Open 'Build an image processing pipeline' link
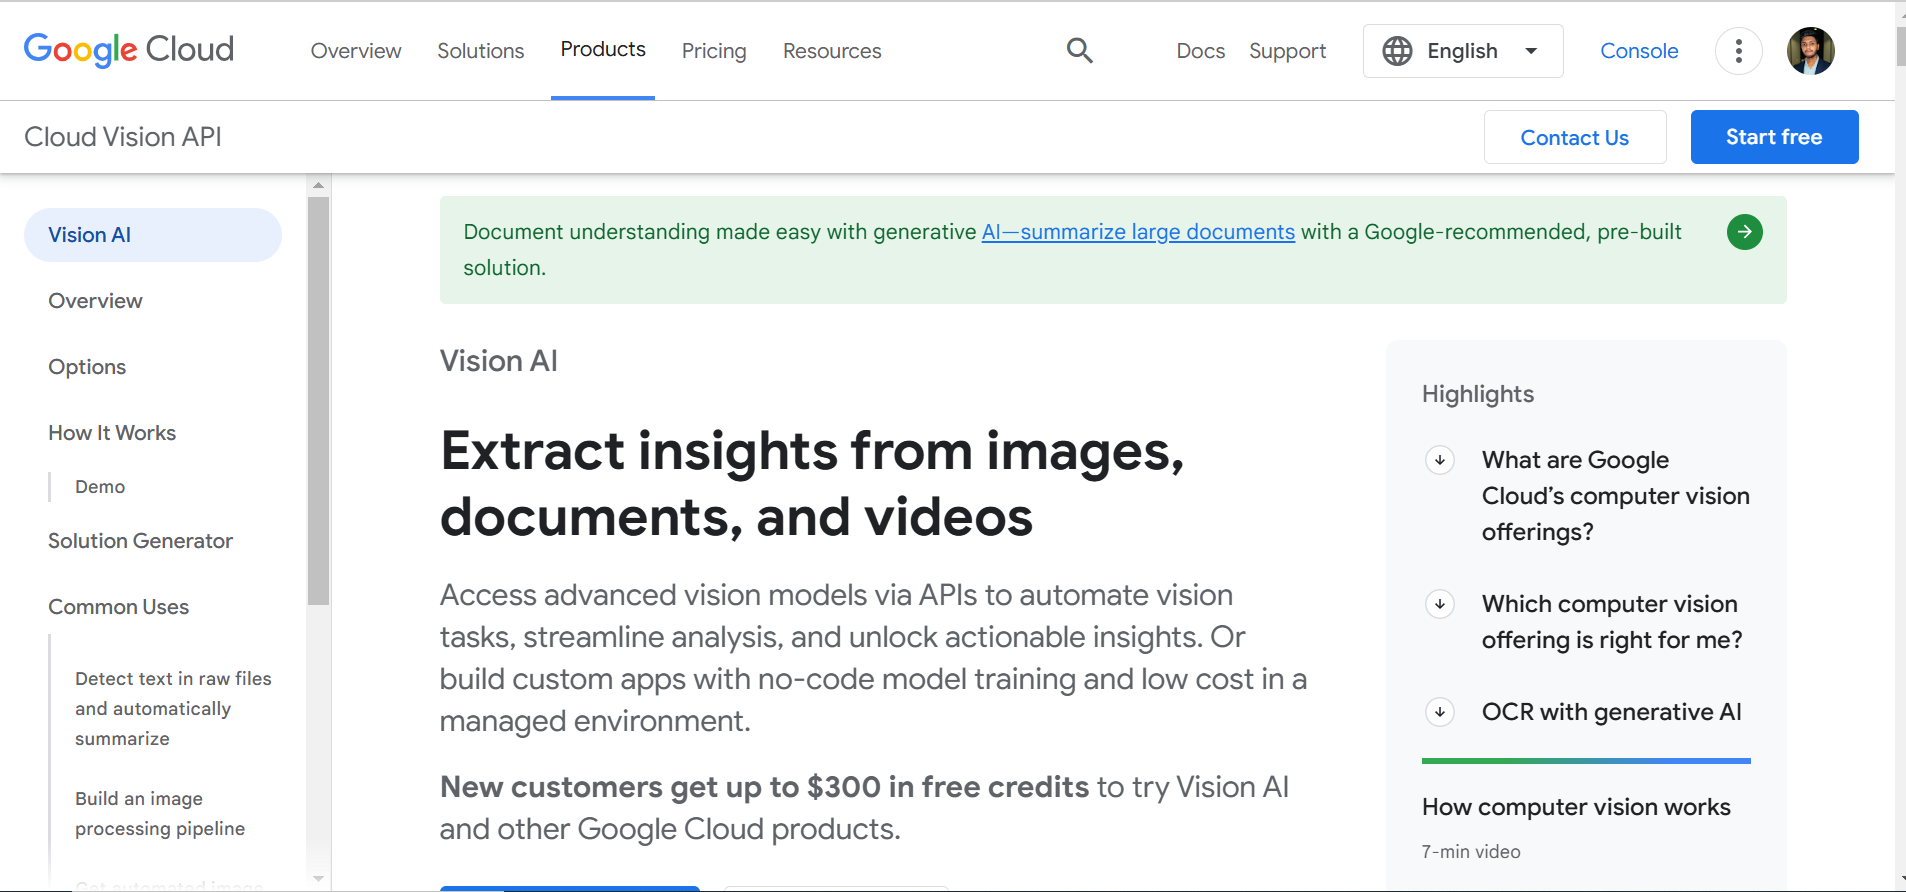This screenshot has width=1906, height=892. pyautogui.click(x=160, y=814)
